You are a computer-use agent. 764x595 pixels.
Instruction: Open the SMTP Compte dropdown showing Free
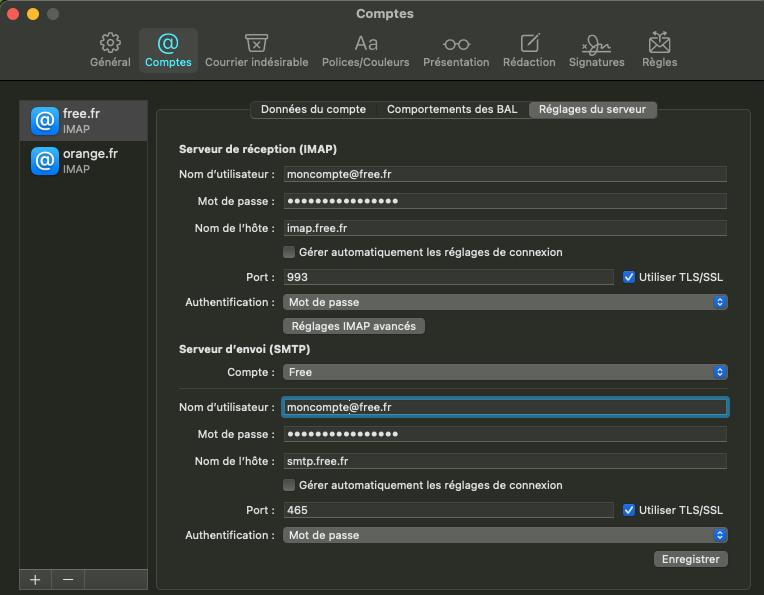505,372
